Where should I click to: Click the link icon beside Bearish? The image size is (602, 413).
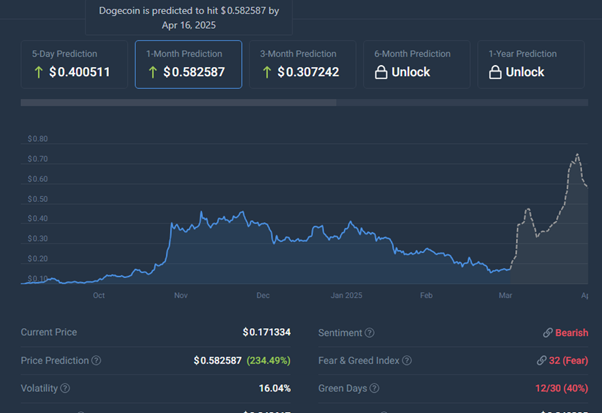[x=548, y=333]
